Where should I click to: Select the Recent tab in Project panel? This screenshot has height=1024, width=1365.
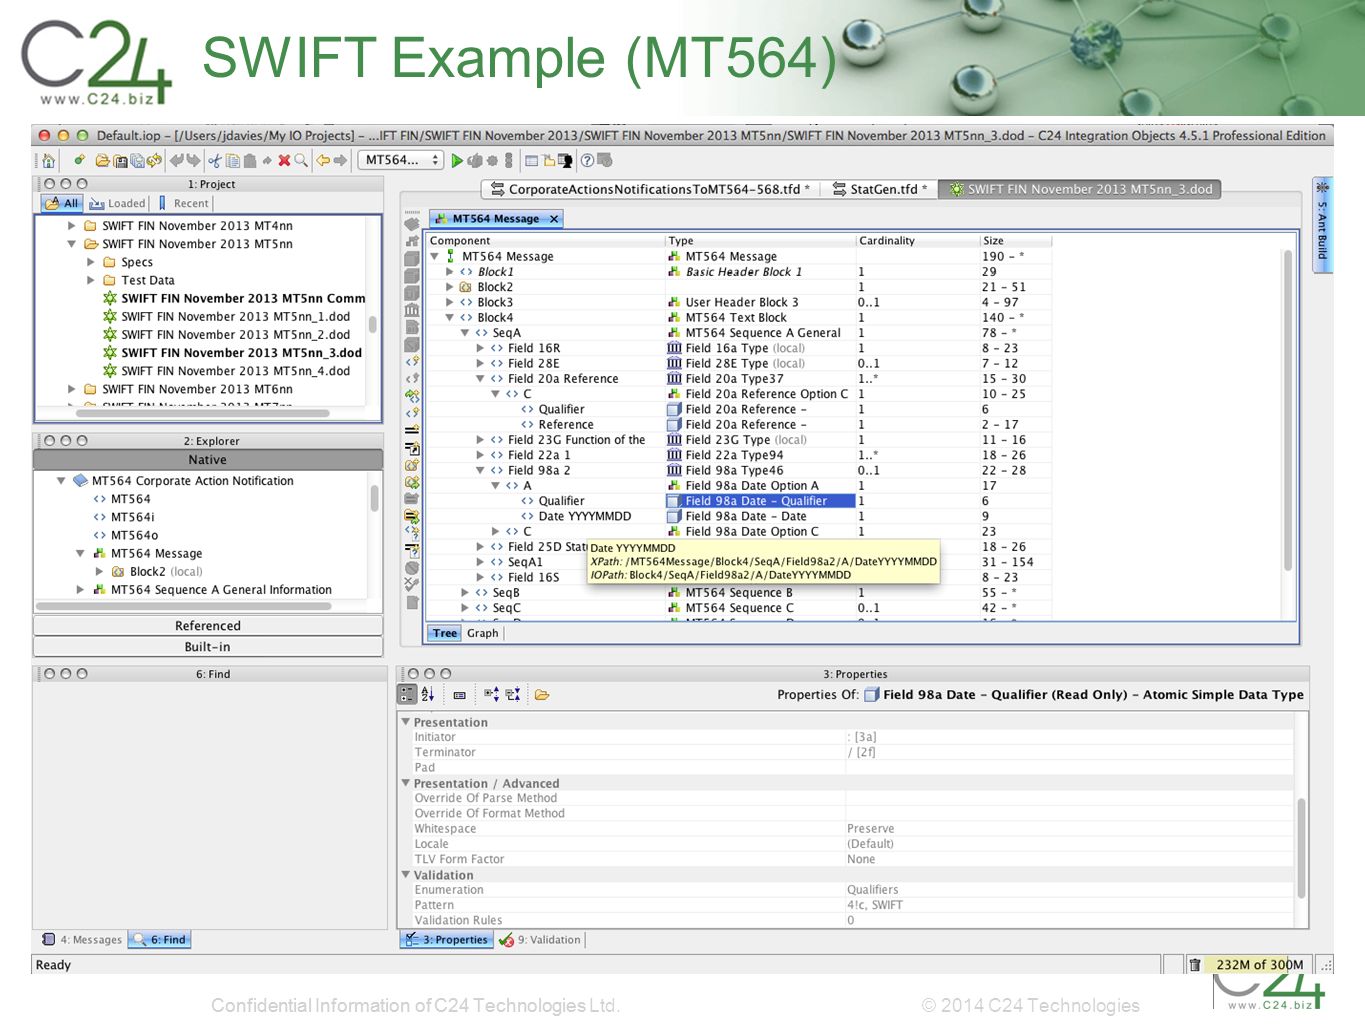coord(183,203)
